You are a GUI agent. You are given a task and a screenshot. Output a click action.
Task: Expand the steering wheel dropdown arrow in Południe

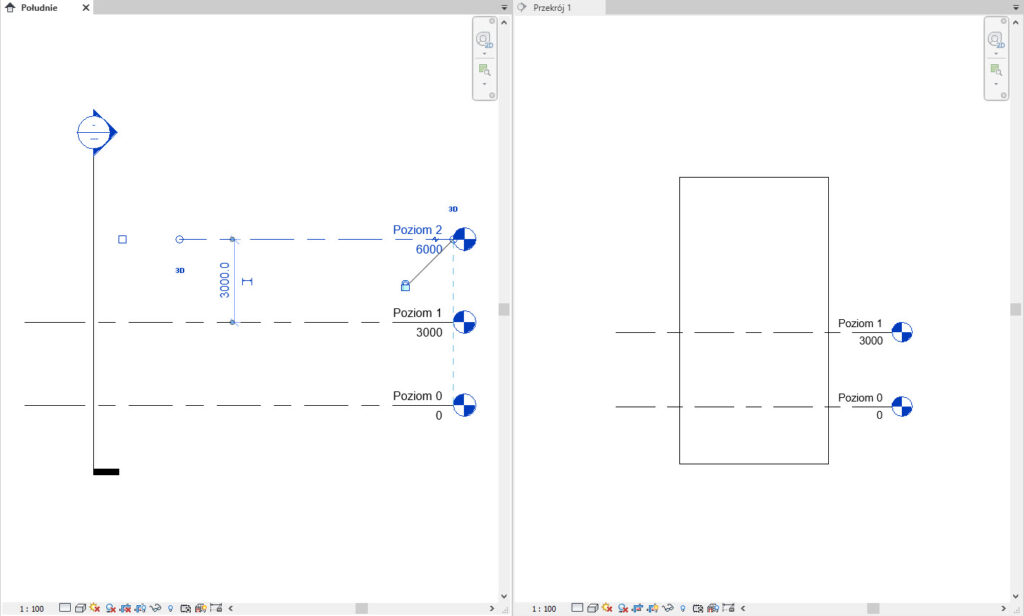484,54
